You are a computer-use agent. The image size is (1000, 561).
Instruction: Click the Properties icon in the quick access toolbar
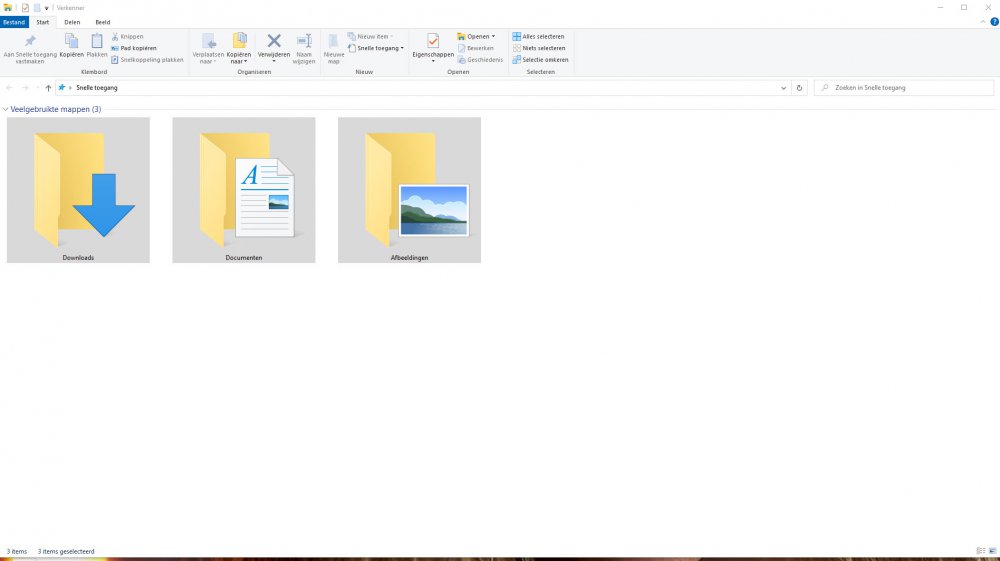tap(25, 8)
